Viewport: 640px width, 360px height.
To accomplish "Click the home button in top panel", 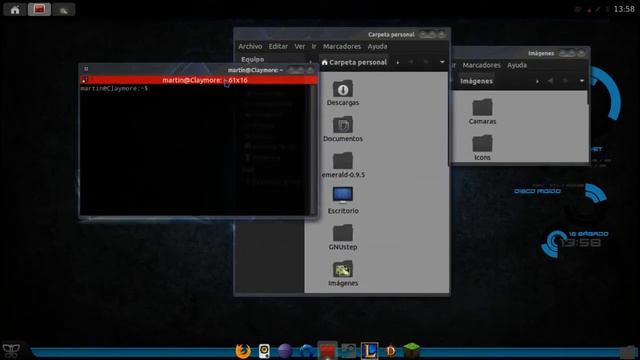I will (15, 9).
